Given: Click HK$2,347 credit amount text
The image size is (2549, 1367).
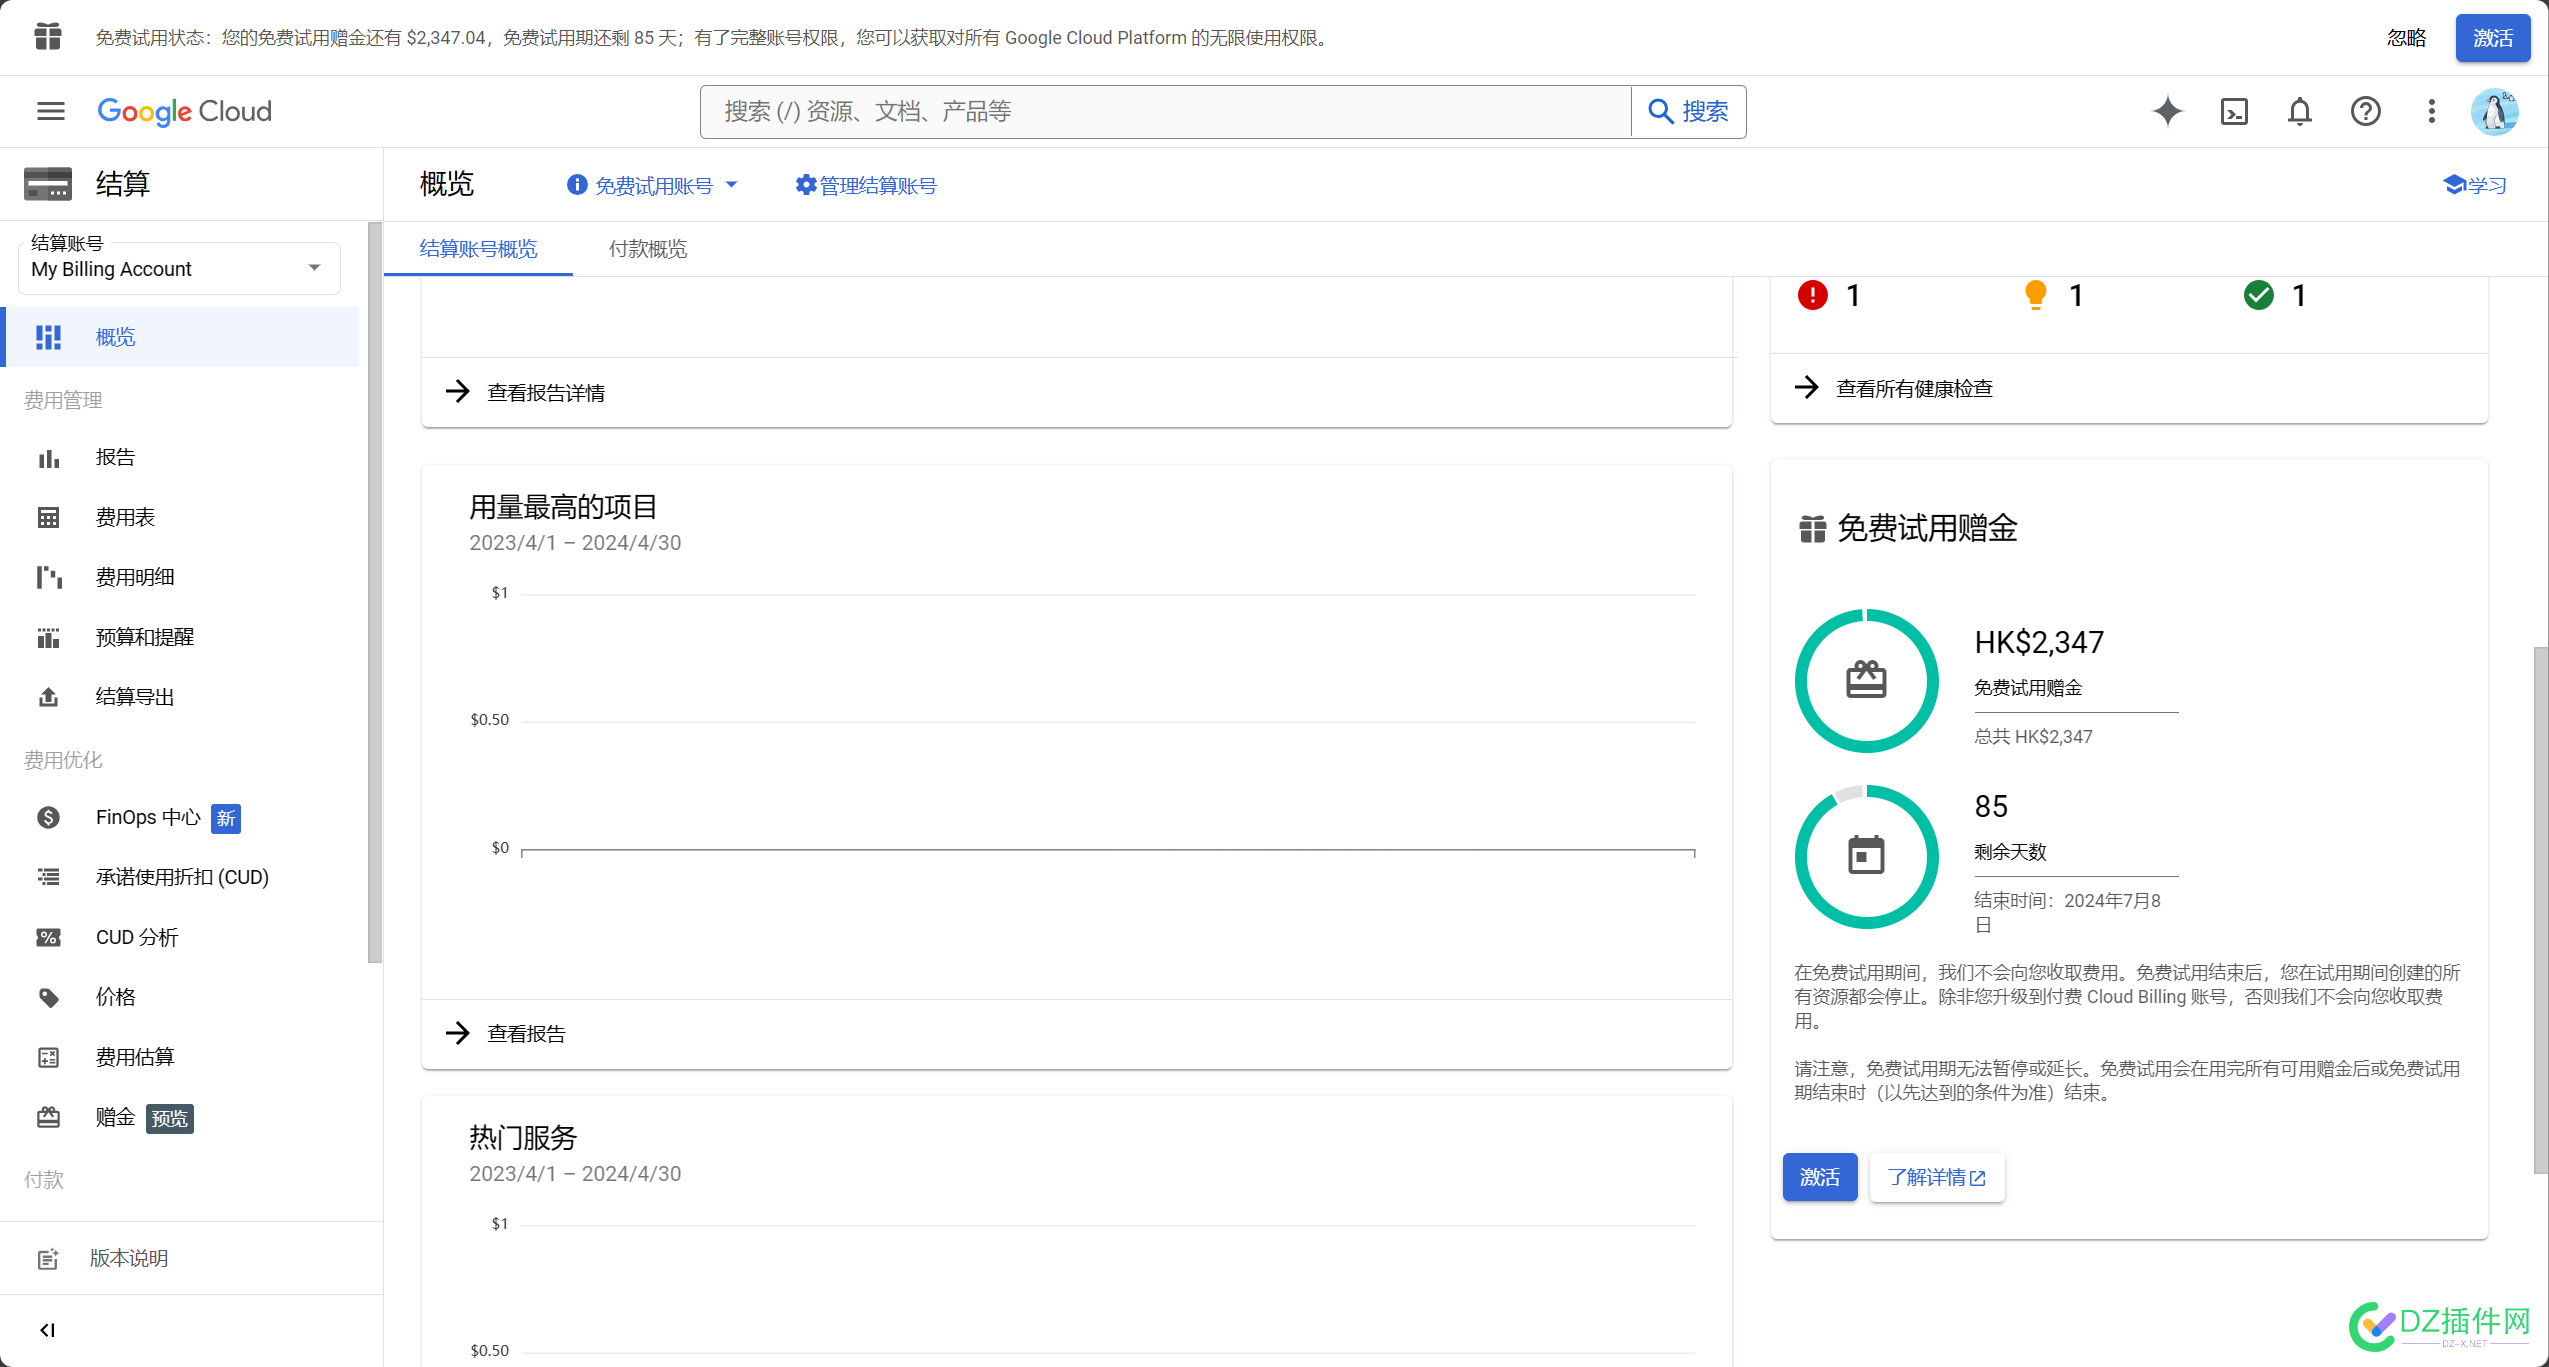Looking at the screenshot, I should 2039,642.
